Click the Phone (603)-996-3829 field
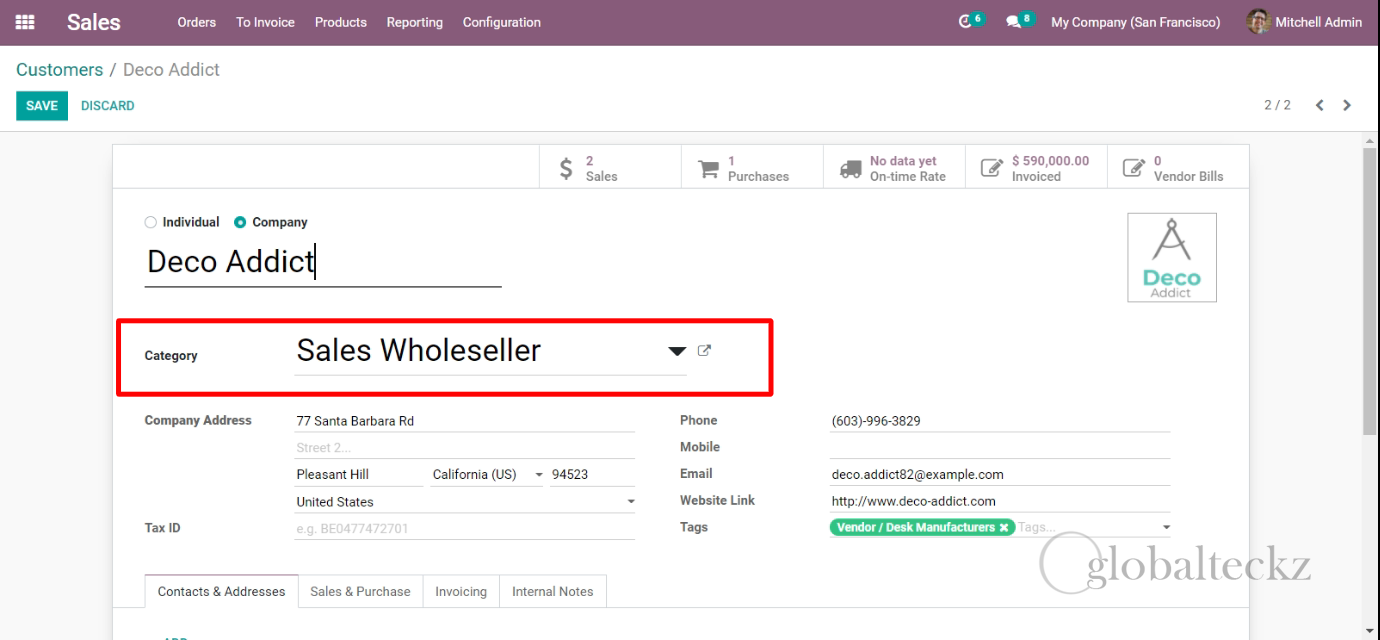This screenshot has width=1380, height=640. click(x=1000, y=421)
